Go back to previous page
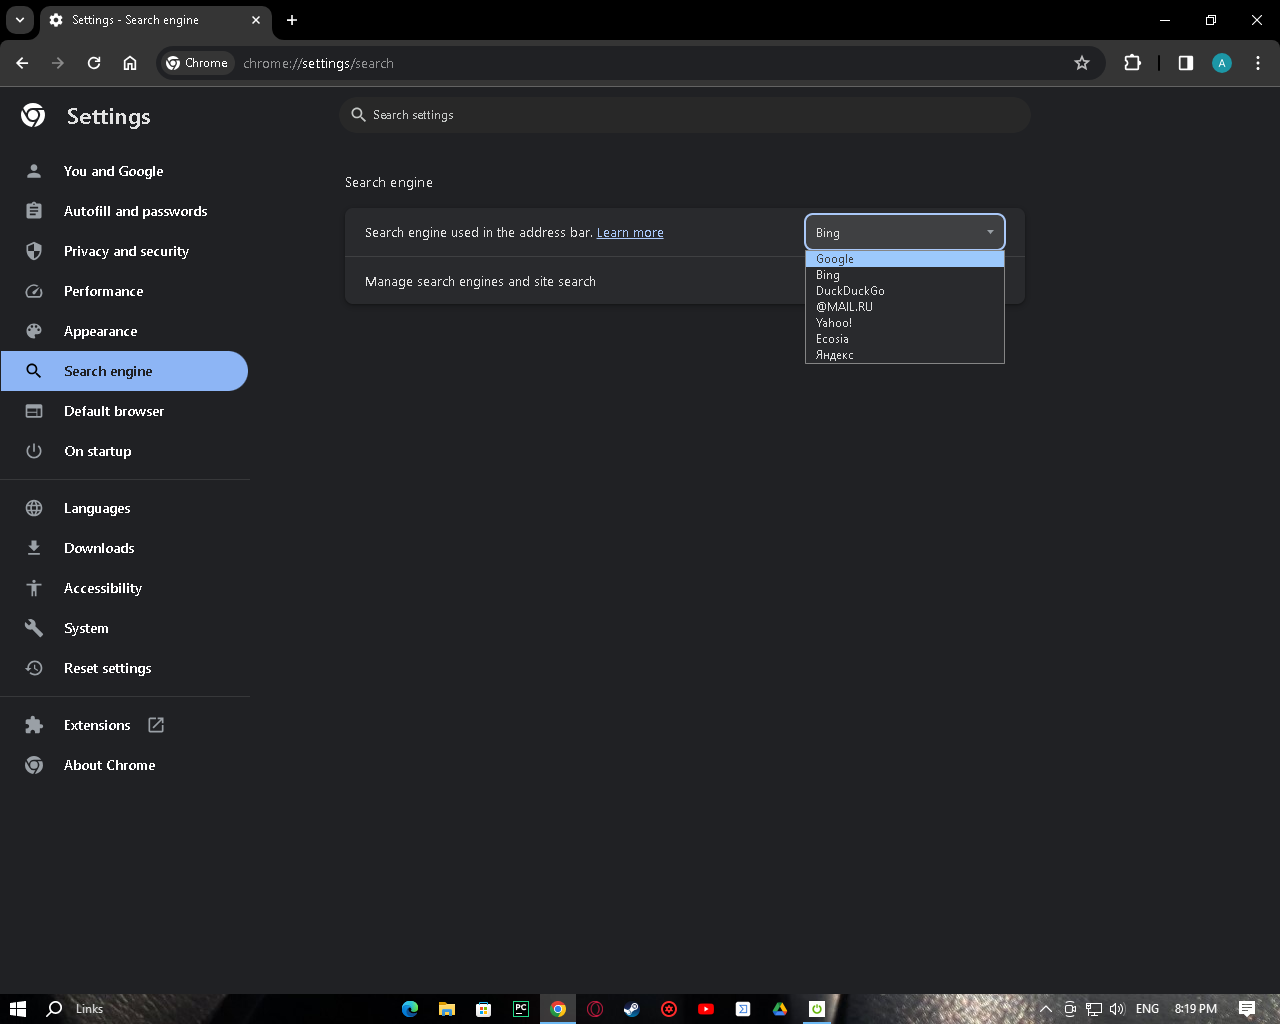The width and height of the screenshot is (1280, 1024). click(22, 63)
